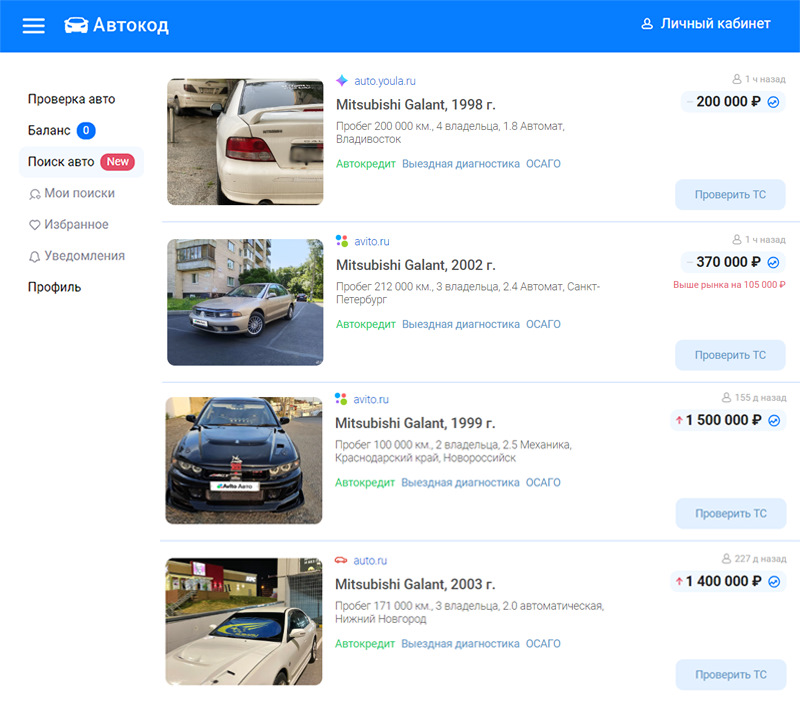The image size is (800, 706).
Task: Click the heart icon beside Избранное
Action: pos(35,225)
